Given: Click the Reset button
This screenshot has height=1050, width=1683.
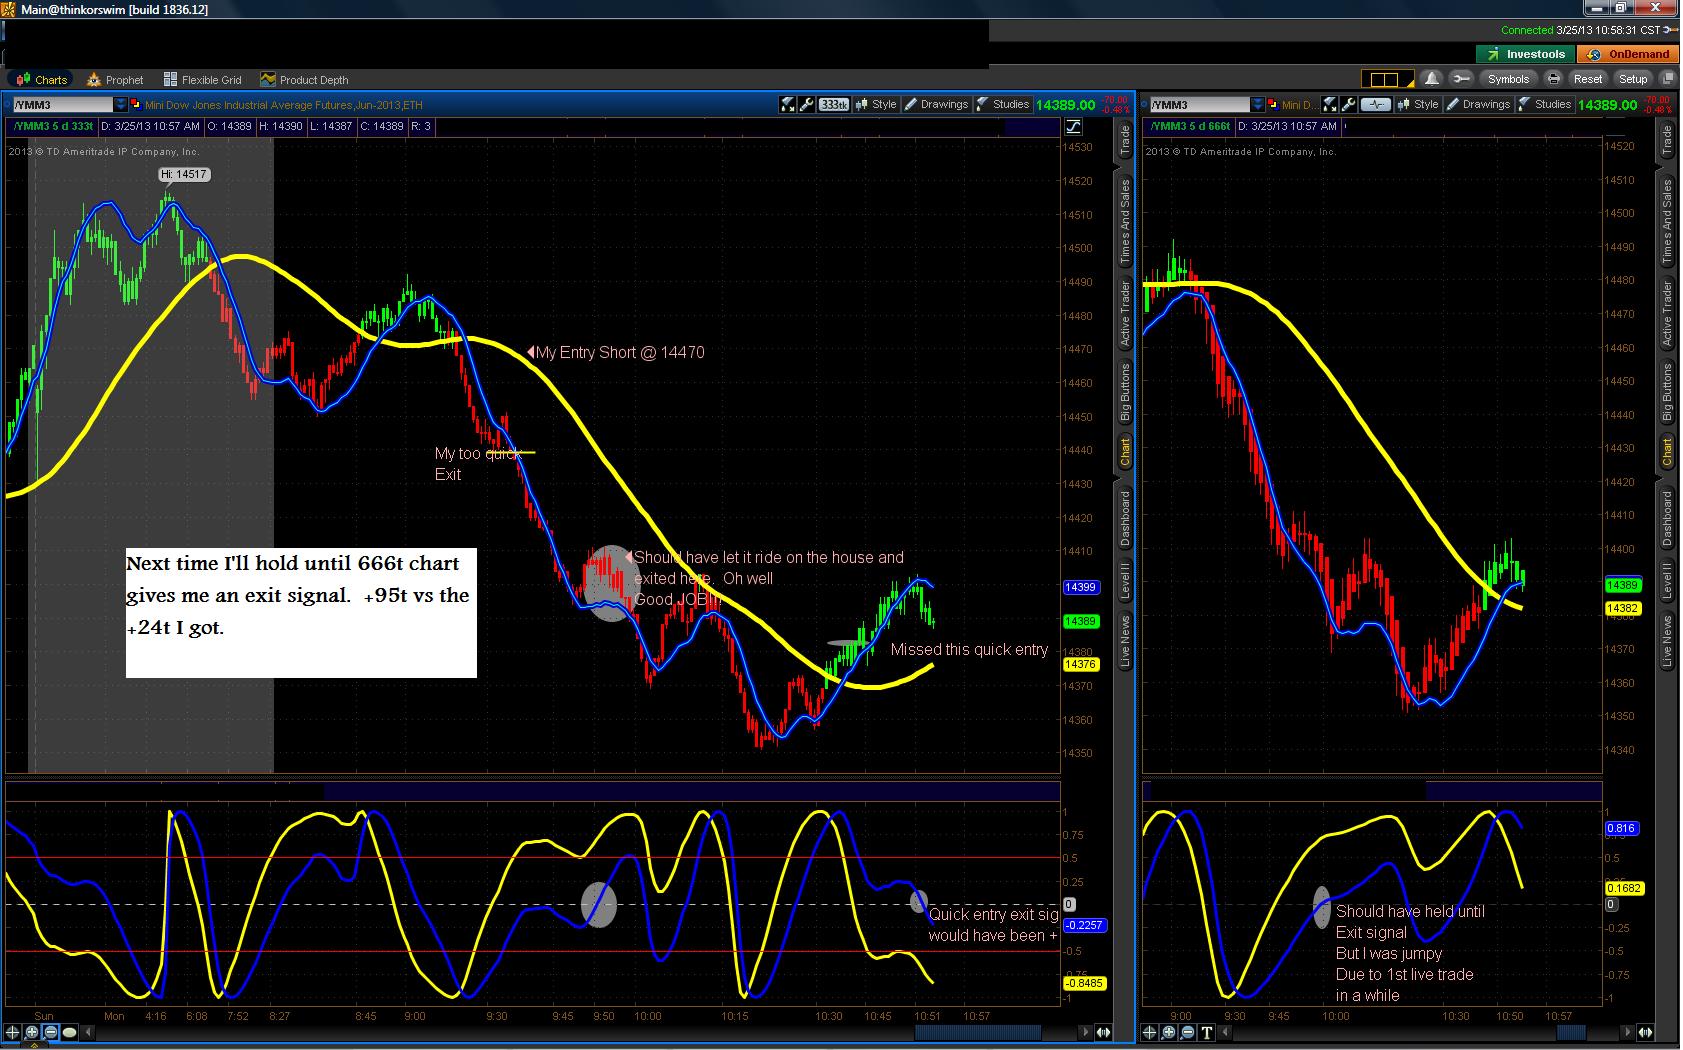Looking at the screenshot, I should 1588,79.
